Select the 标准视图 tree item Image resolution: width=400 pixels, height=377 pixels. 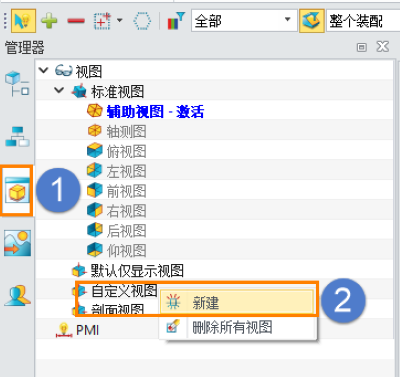tap(117, 91)
